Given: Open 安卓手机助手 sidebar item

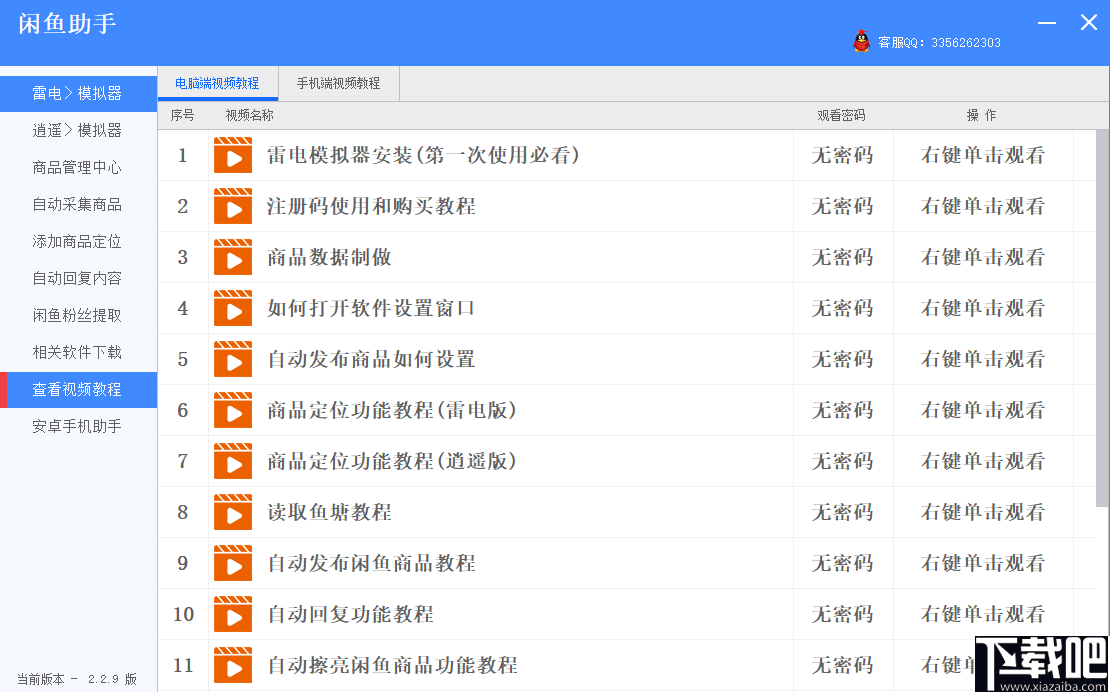Looking at the screenshot, I should coord(78,426).
